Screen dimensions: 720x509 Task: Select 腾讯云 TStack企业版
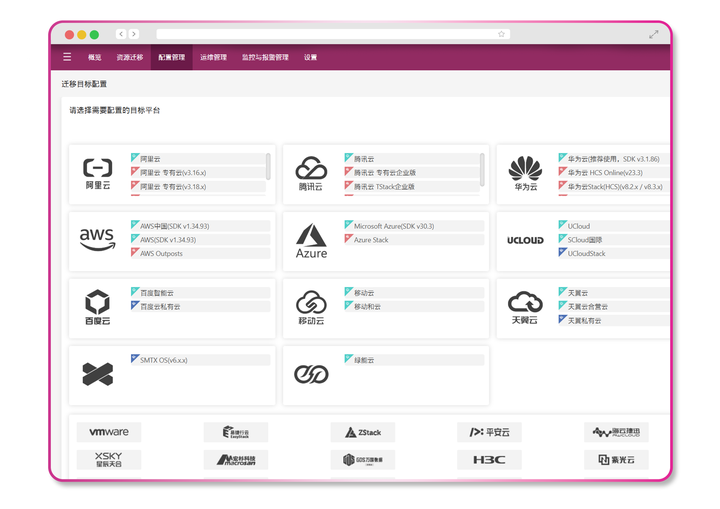(412, 187)
